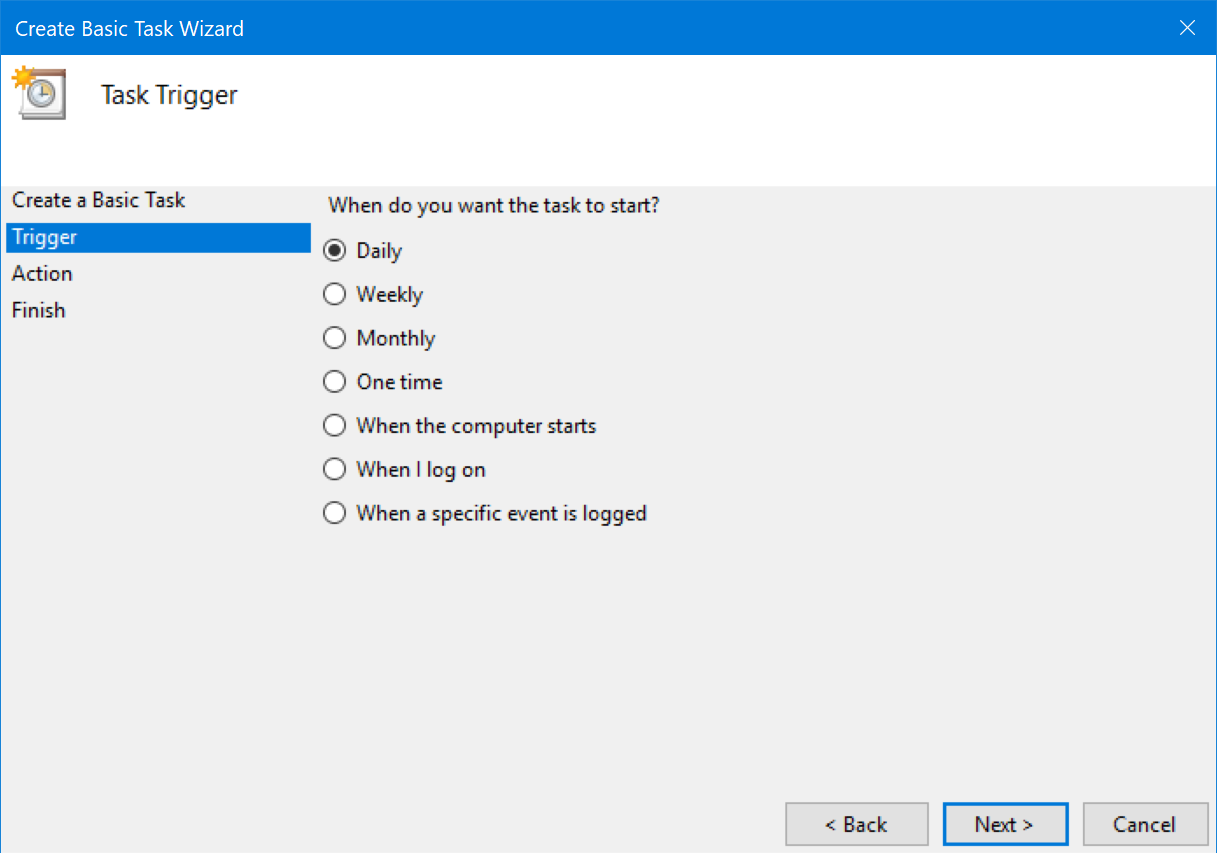Jump to the Action step
1217x853 pixels.
click(42, 274)
